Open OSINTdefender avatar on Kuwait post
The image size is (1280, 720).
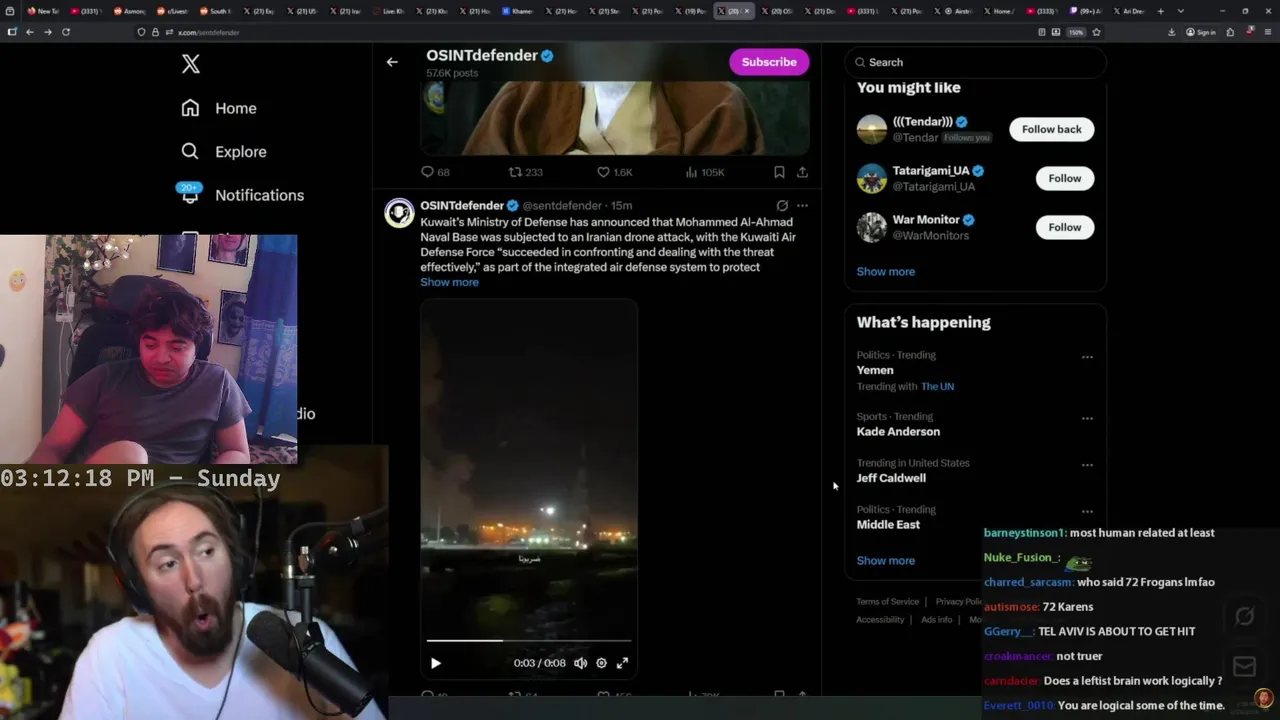(x=399, y=212)
